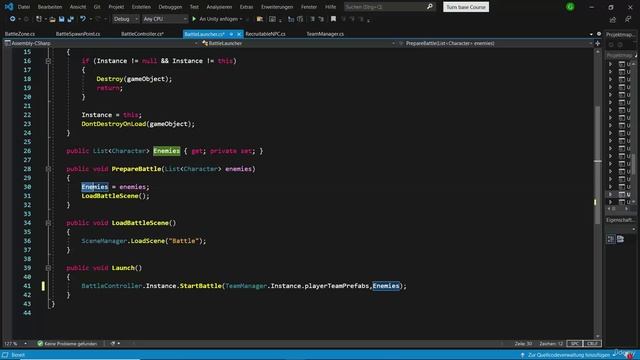Click the split editor plus icon
Viewport: 640px width, 360px height.
pyautogui.click(x=598, y=43)
